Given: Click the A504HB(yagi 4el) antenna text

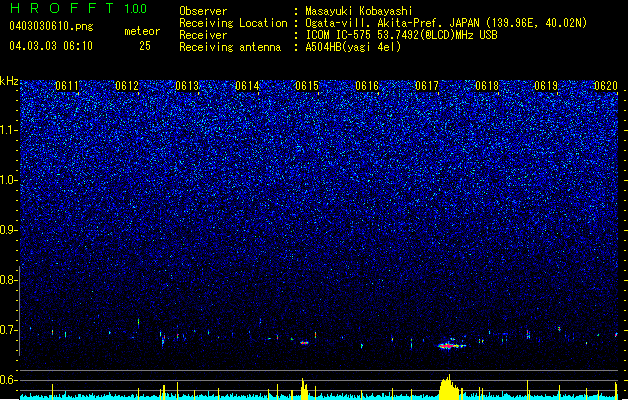Looking at the screenshot, I should pyautogui.click(x=353, y=47).
